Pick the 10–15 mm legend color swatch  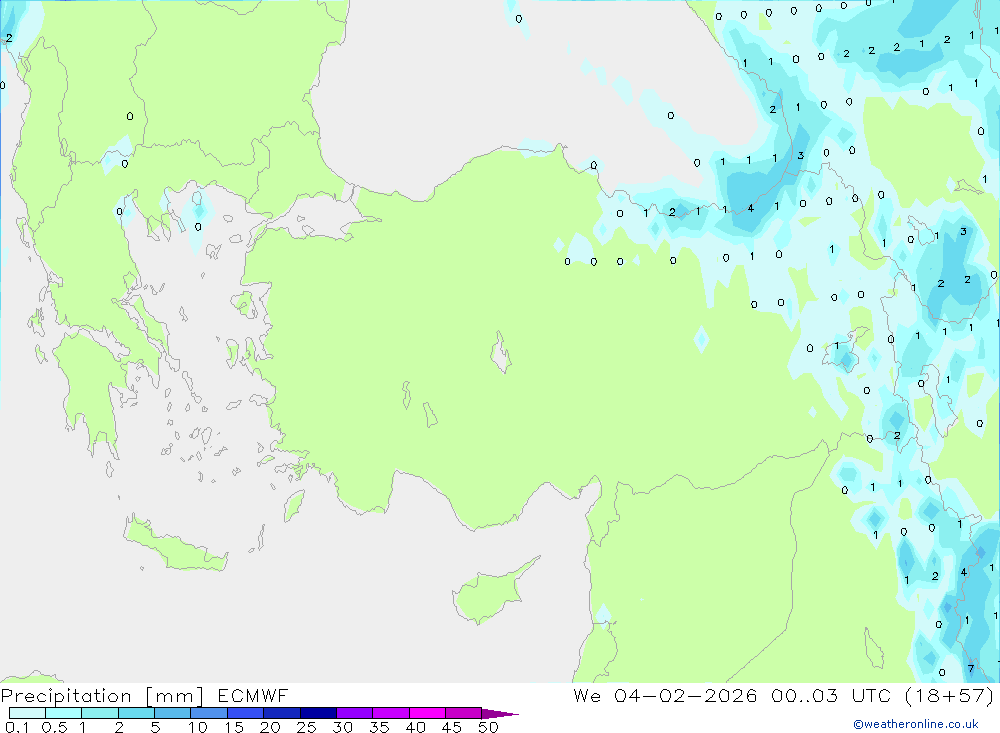click(x=209, y=713)
